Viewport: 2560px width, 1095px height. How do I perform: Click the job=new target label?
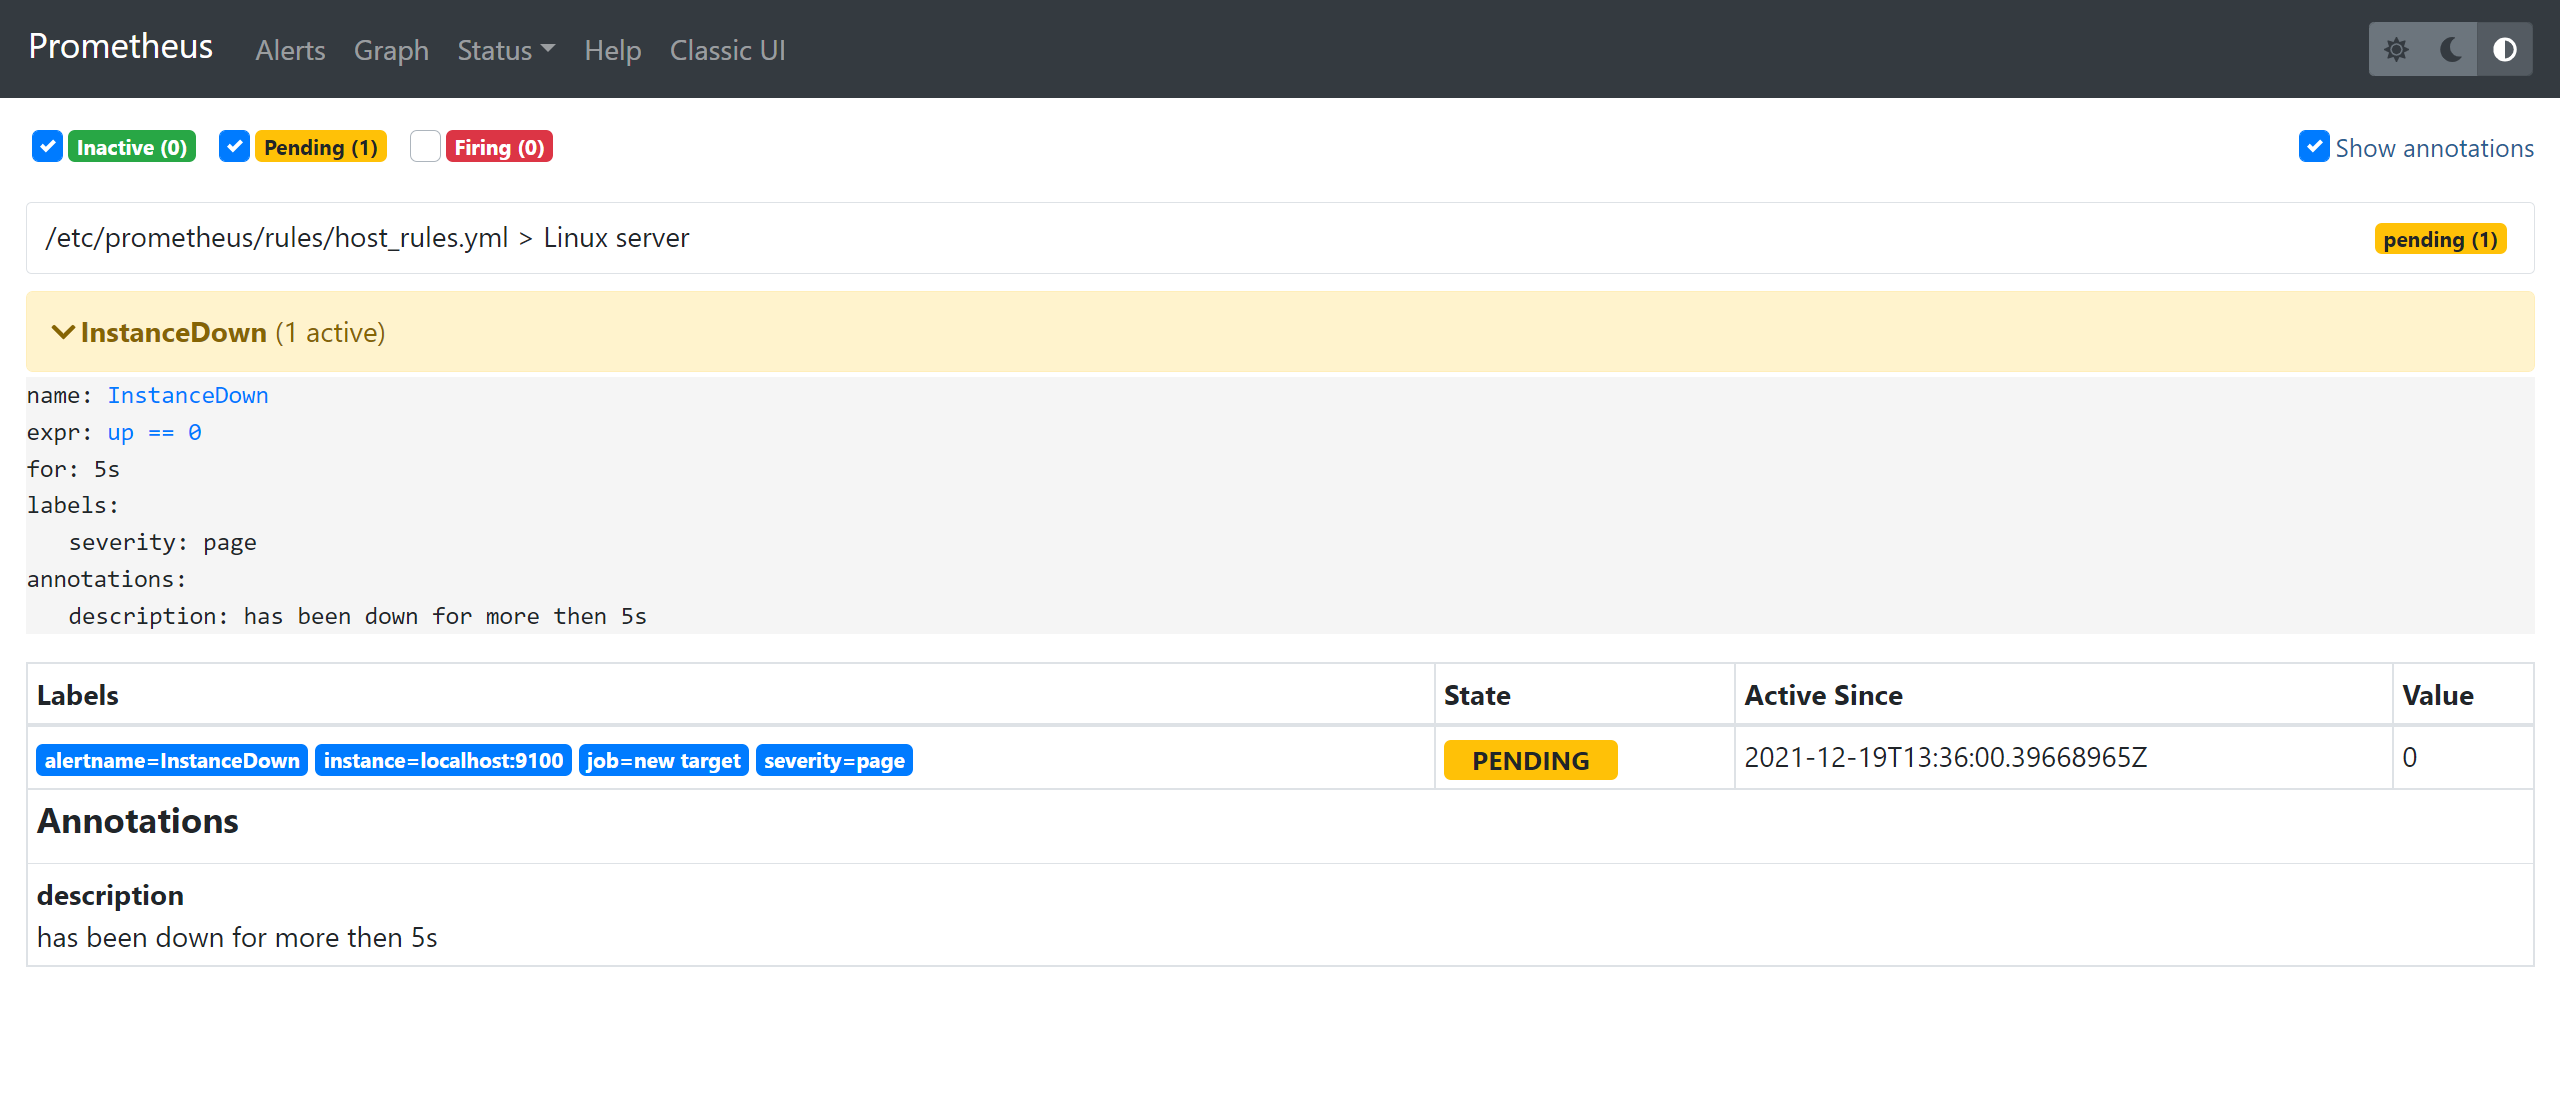pyautogui.click(x=663, y=760)
